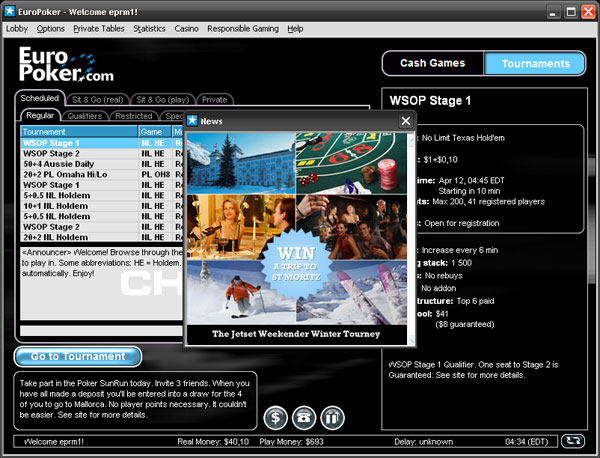Image resolution: width=600 pixels, height=458 pixels.
Task: Click the Delay: unknown status text
Action: [424, 442]
